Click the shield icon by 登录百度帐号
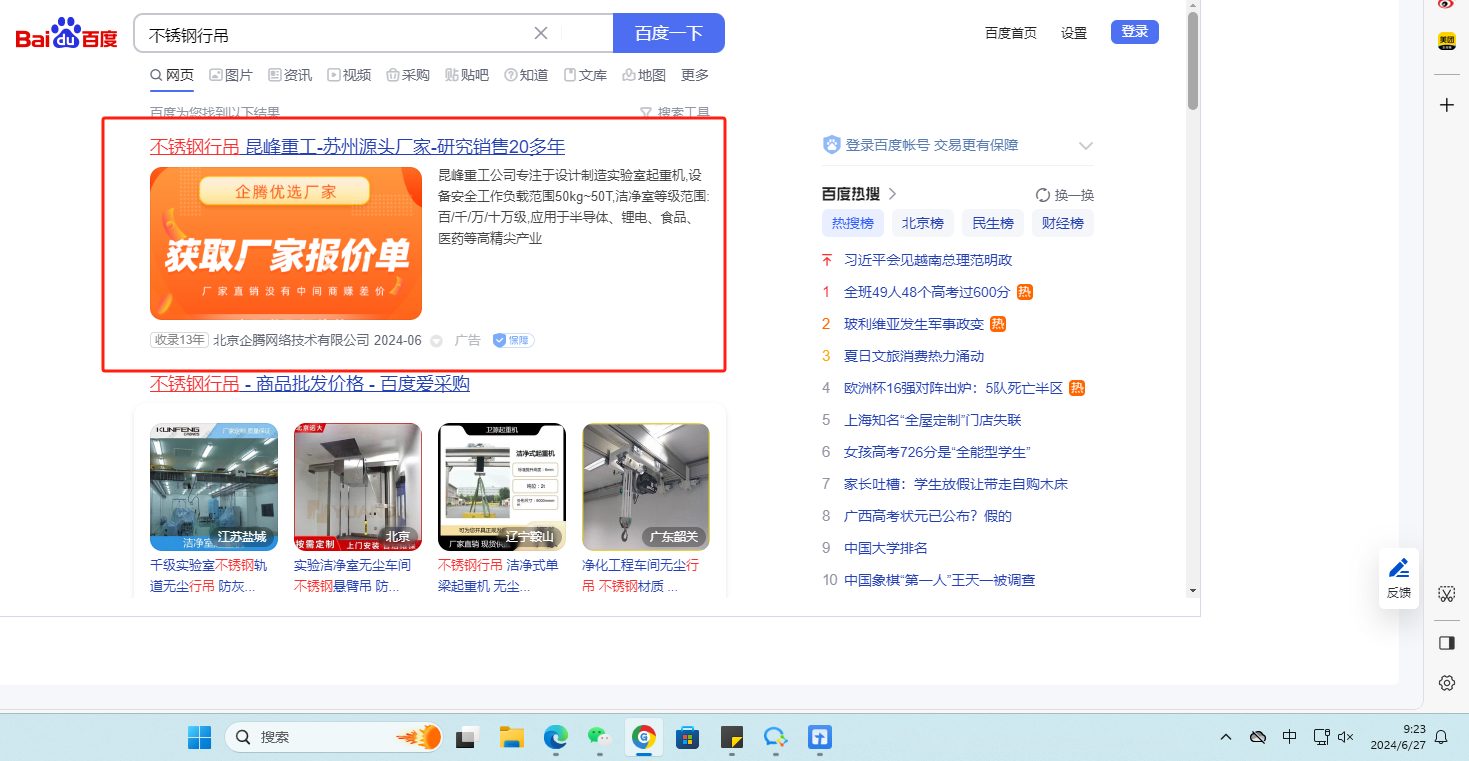 pos(831,145)
